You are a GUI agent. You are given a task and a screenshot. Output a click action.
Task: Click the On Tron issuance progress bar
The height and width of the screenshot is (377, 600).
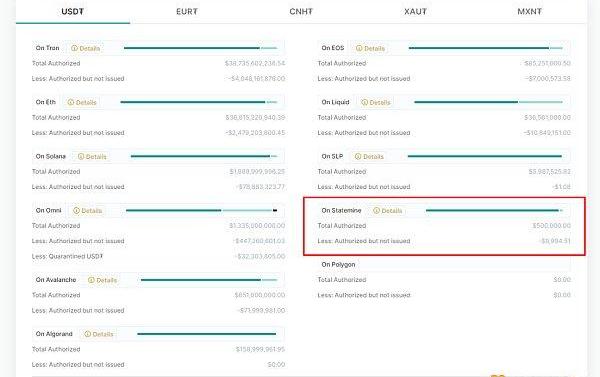point(200,48)
